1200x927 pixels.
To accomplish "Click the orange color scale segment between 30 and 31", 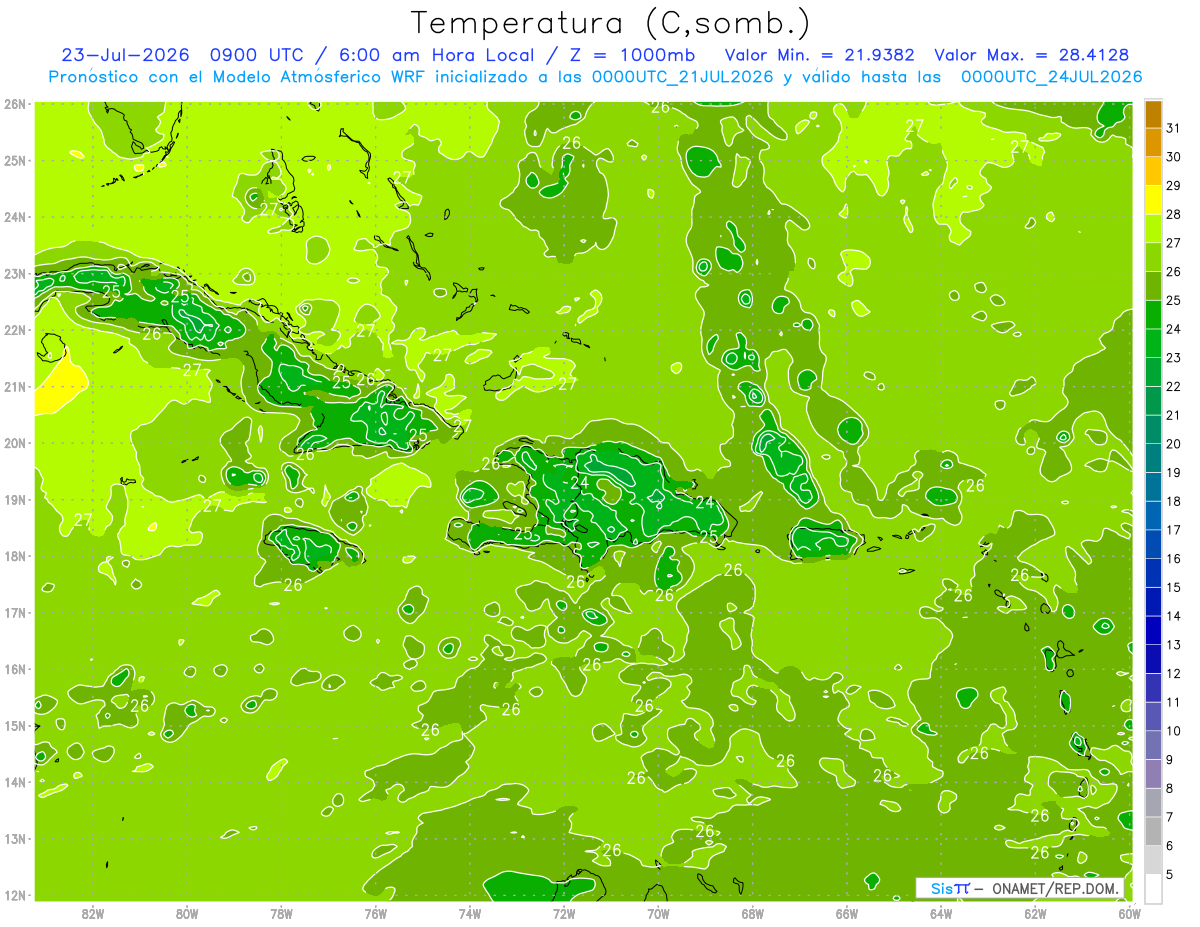I will click(x=1153, y=143).
